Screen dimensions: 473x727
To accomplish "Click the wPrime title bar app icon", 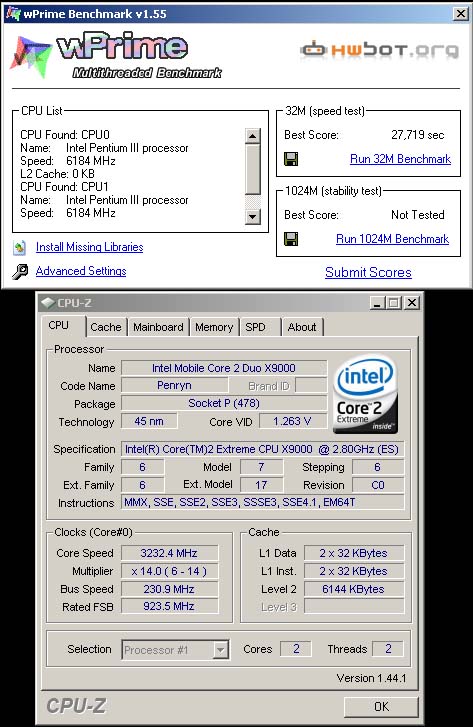I will pyautogui.click(x=13, y=13).
